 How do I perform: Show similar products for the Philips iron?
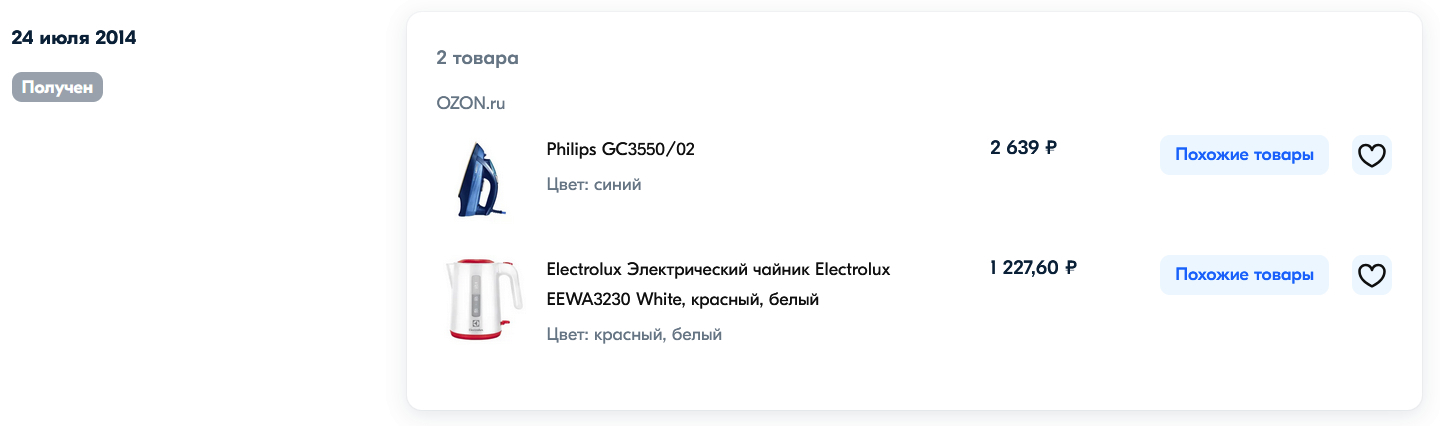coord(1244,155)
